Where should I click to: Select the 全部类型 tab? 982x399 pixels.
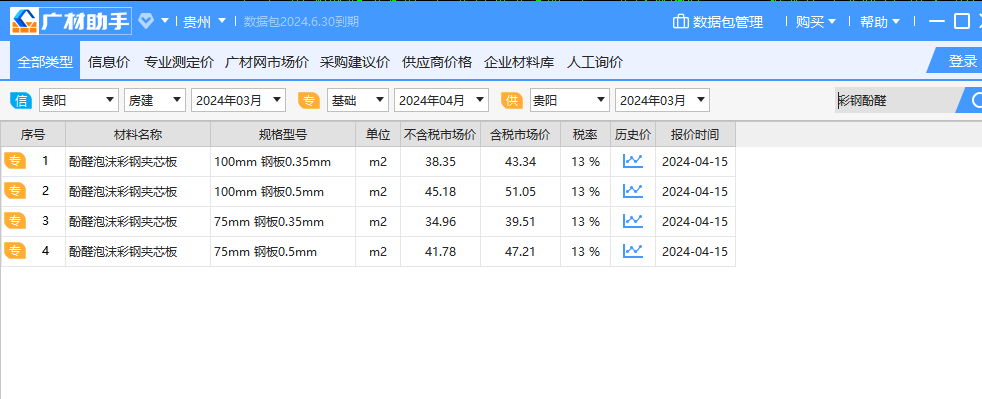pyautogui.click(x=45, y=61)
